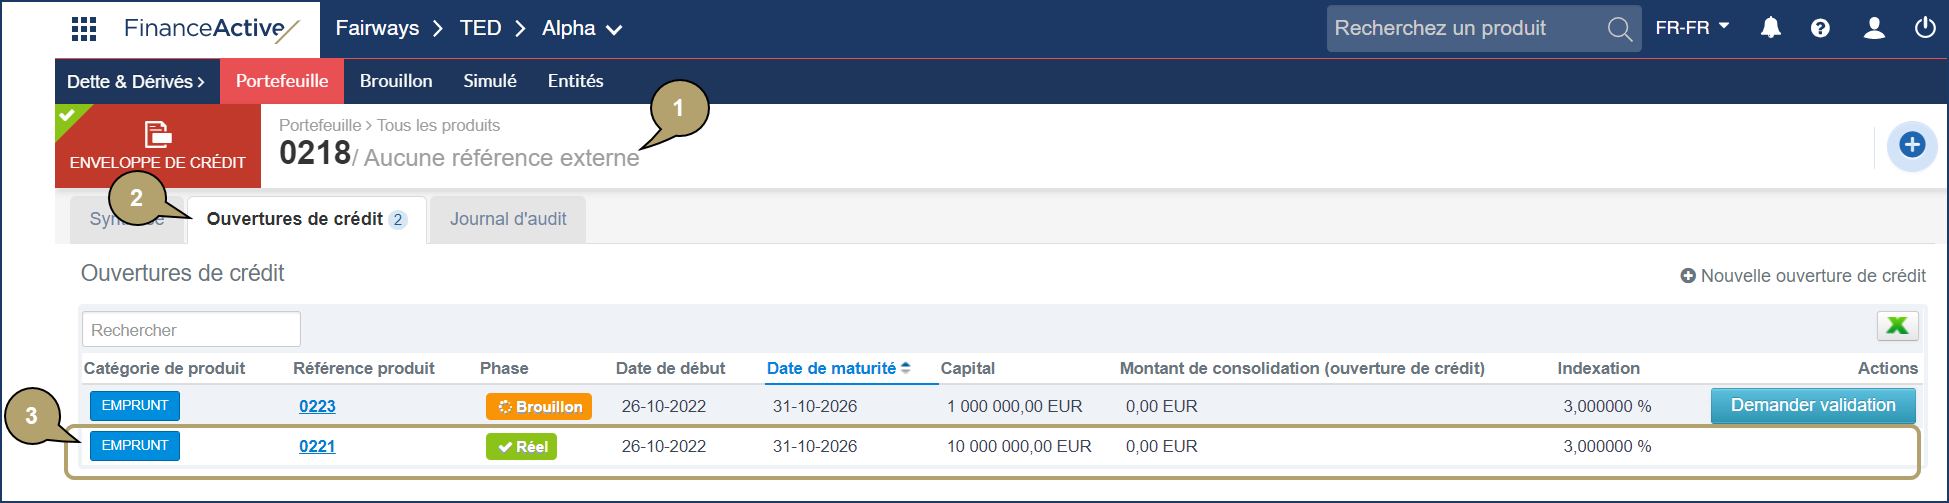Viewport: 1949px width, 503px height.
Task: Click the Enveloppe de crédit tile
Action: click(x=158, y=146)
